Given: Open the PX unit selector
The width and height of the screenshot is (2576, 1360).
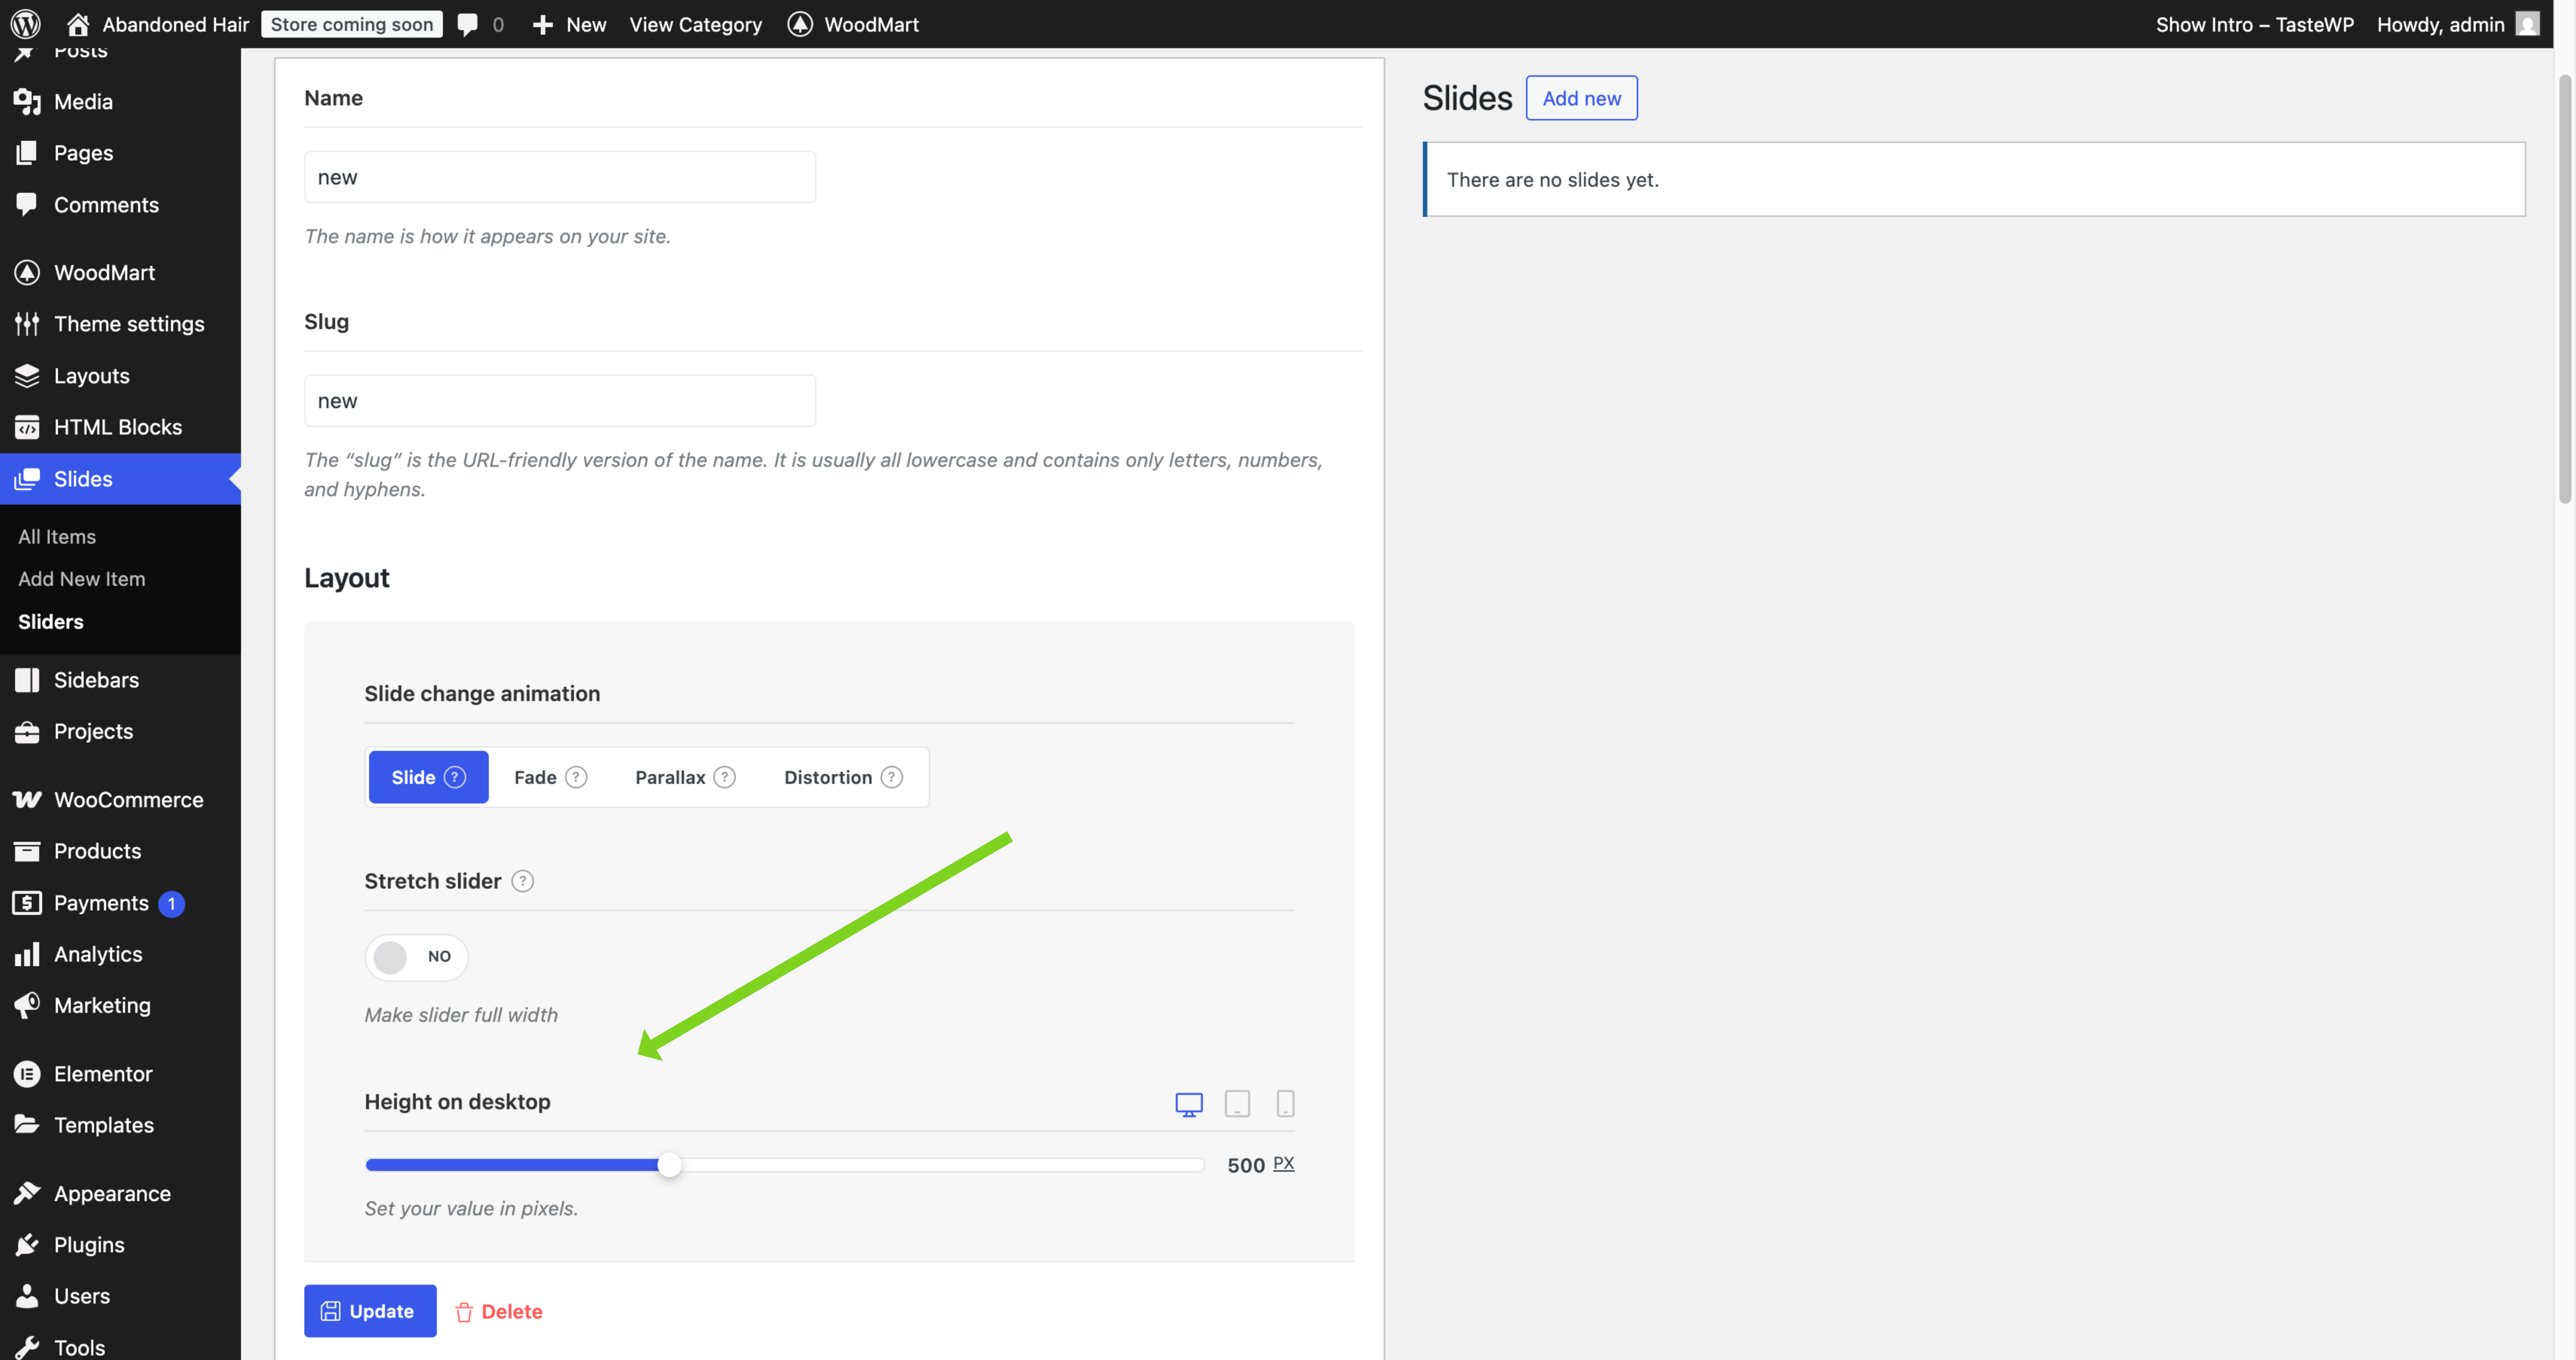Looking at the screenshot, I should 1284,1164.
